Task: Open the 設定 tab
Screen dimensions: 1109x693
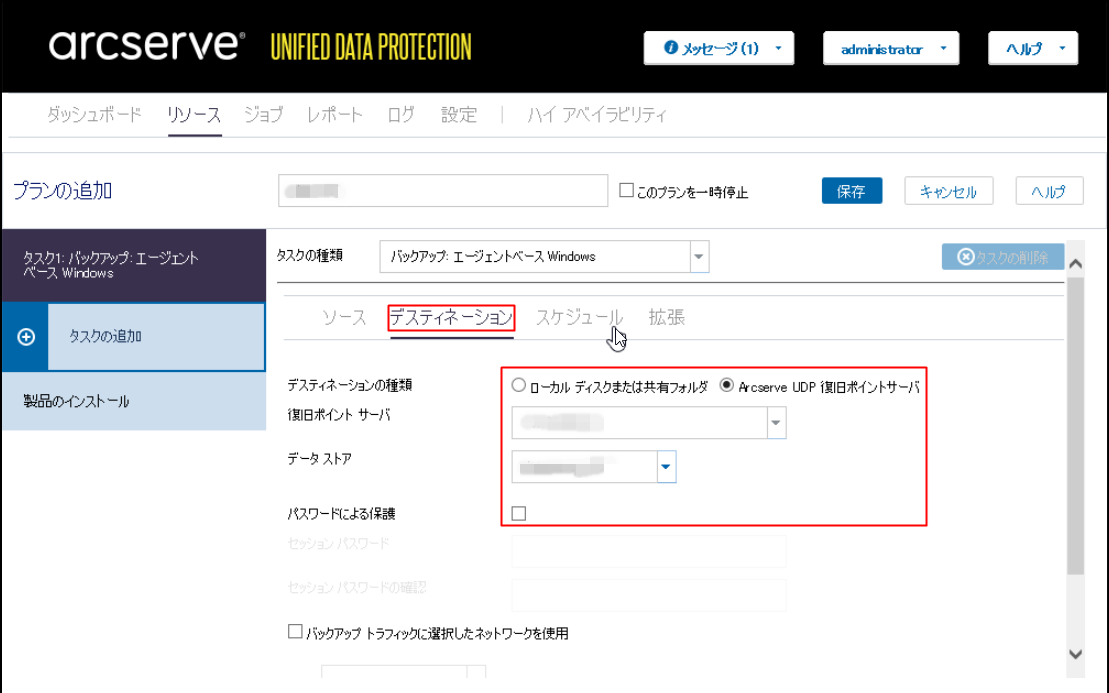Action: 459,115
